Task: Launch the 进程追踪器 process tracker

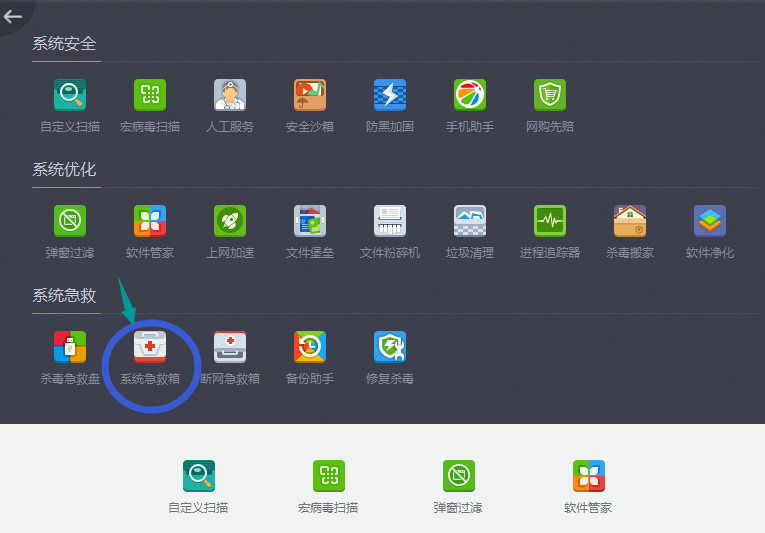Action: 550,221
